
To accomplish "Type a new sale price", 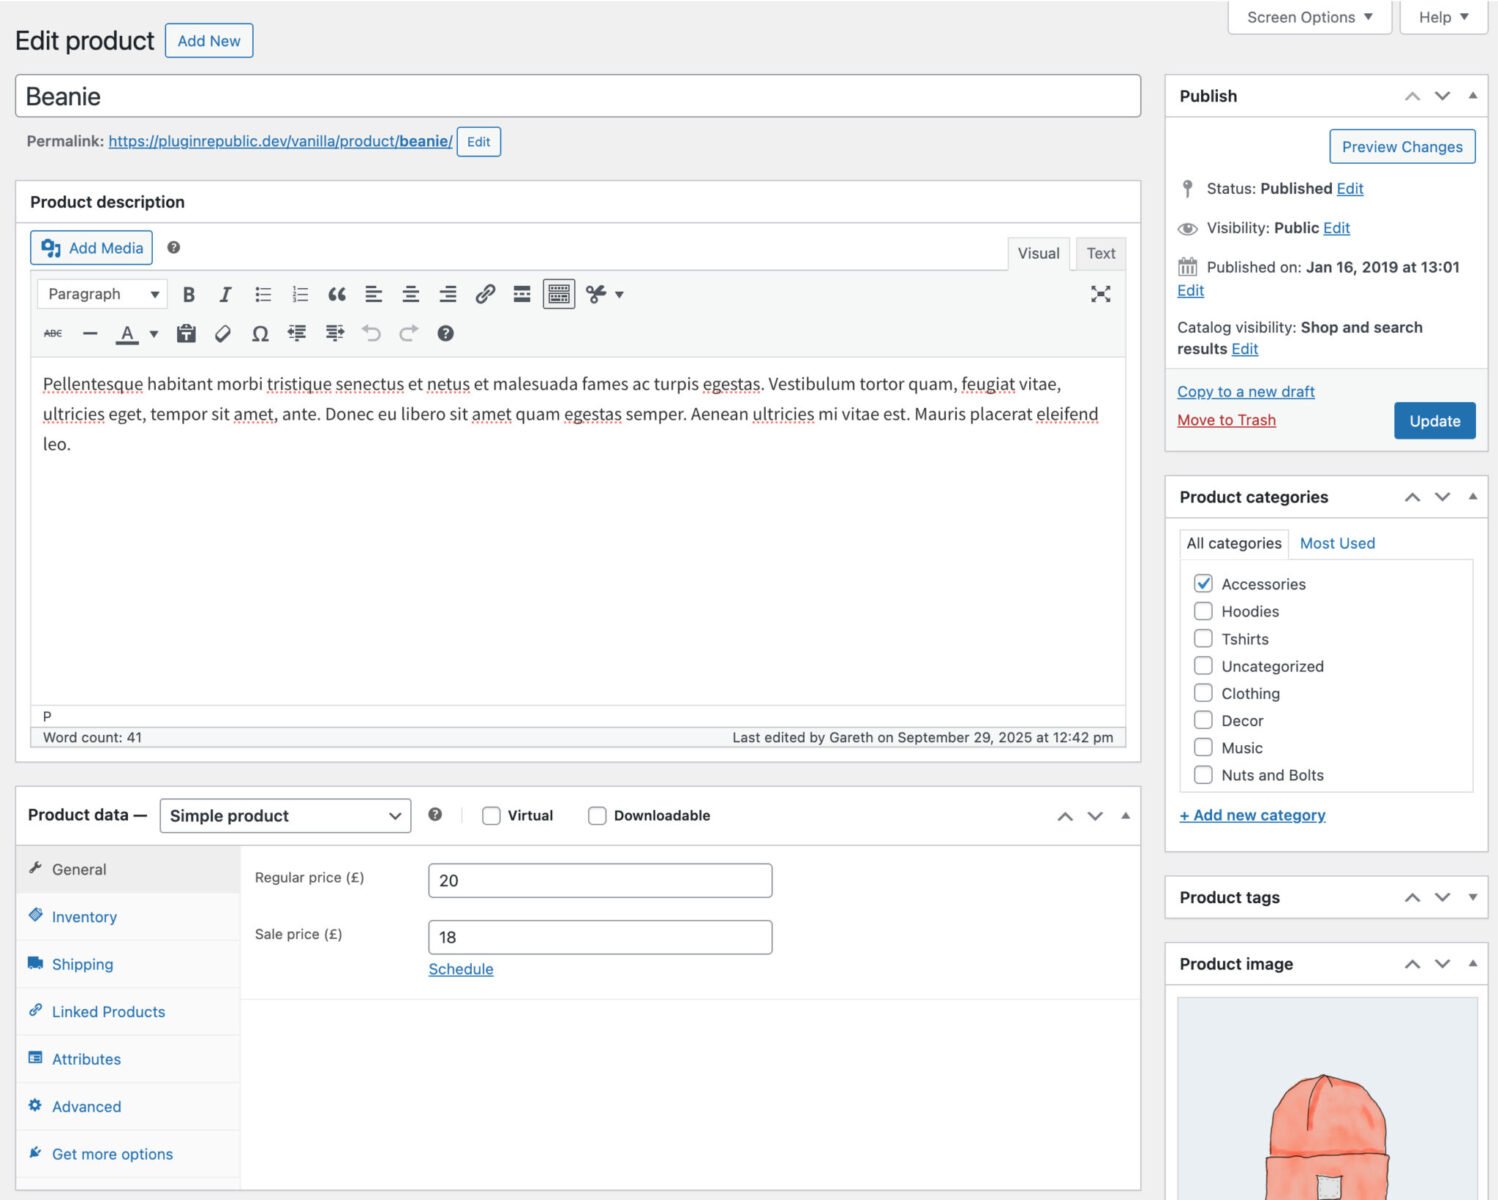I will click(x=599, y=937).
